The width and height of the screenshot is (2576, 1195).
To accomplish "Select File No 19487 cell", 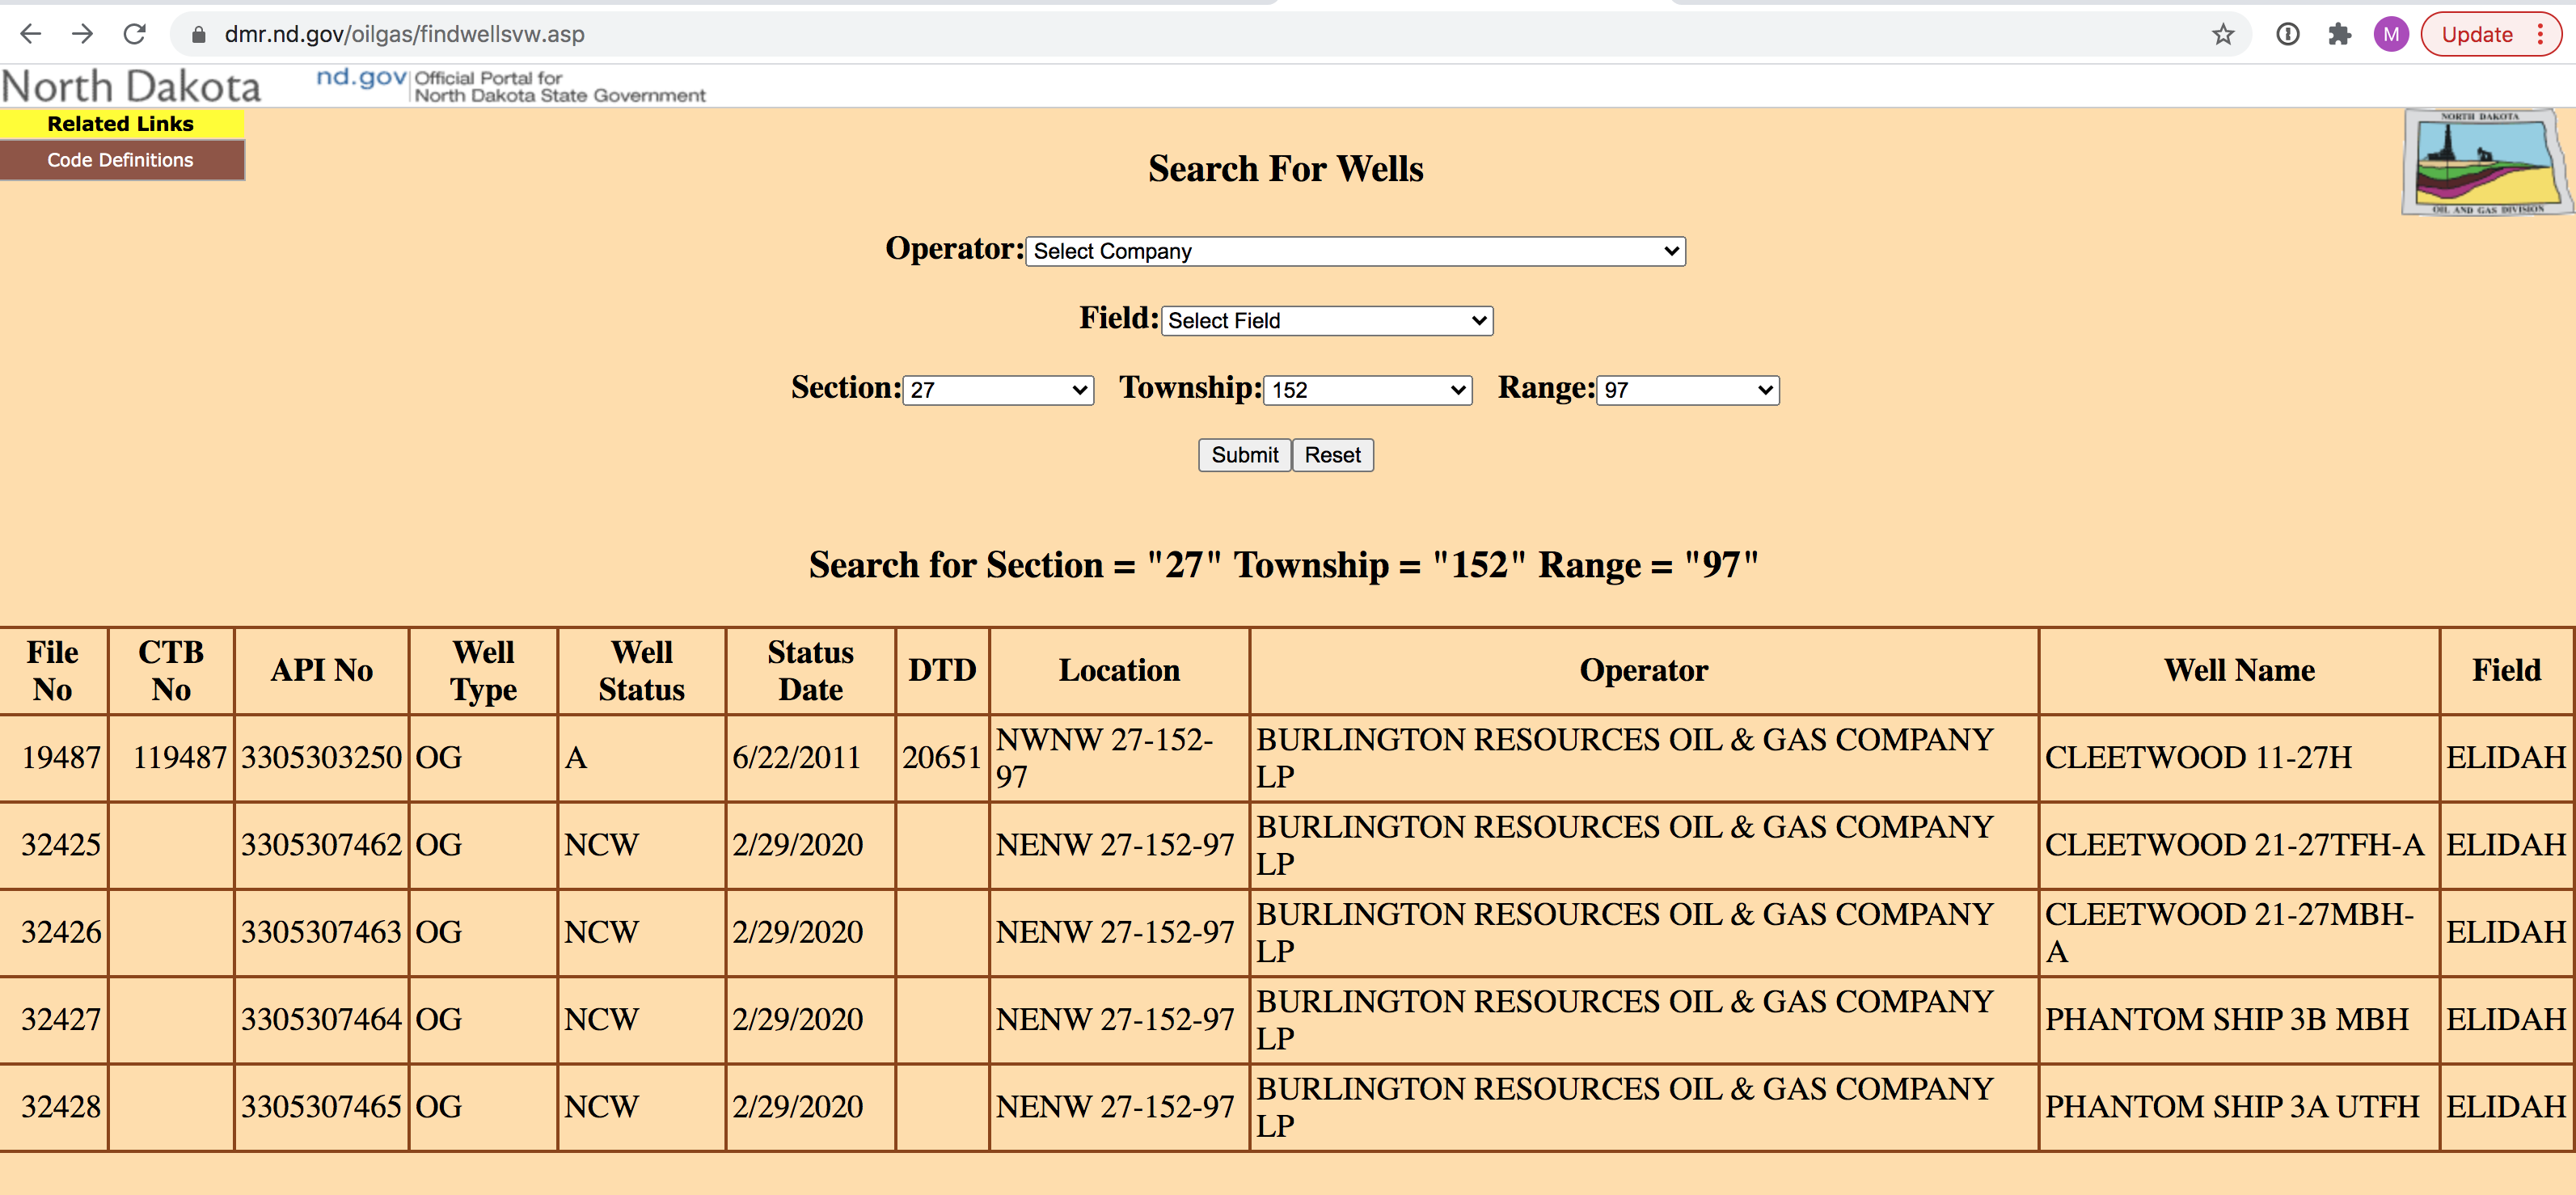I will tap(53, 758).
